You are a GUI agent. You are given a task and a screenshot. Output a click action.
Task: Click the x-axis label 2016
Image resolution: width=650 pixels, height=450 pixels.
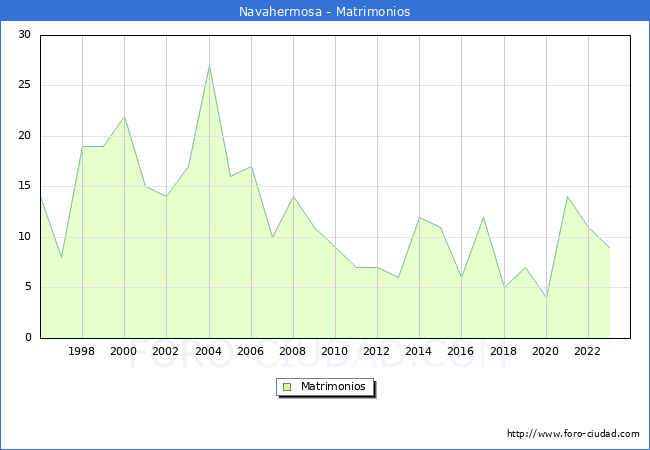pyautogui.click(x=461, y=351)
